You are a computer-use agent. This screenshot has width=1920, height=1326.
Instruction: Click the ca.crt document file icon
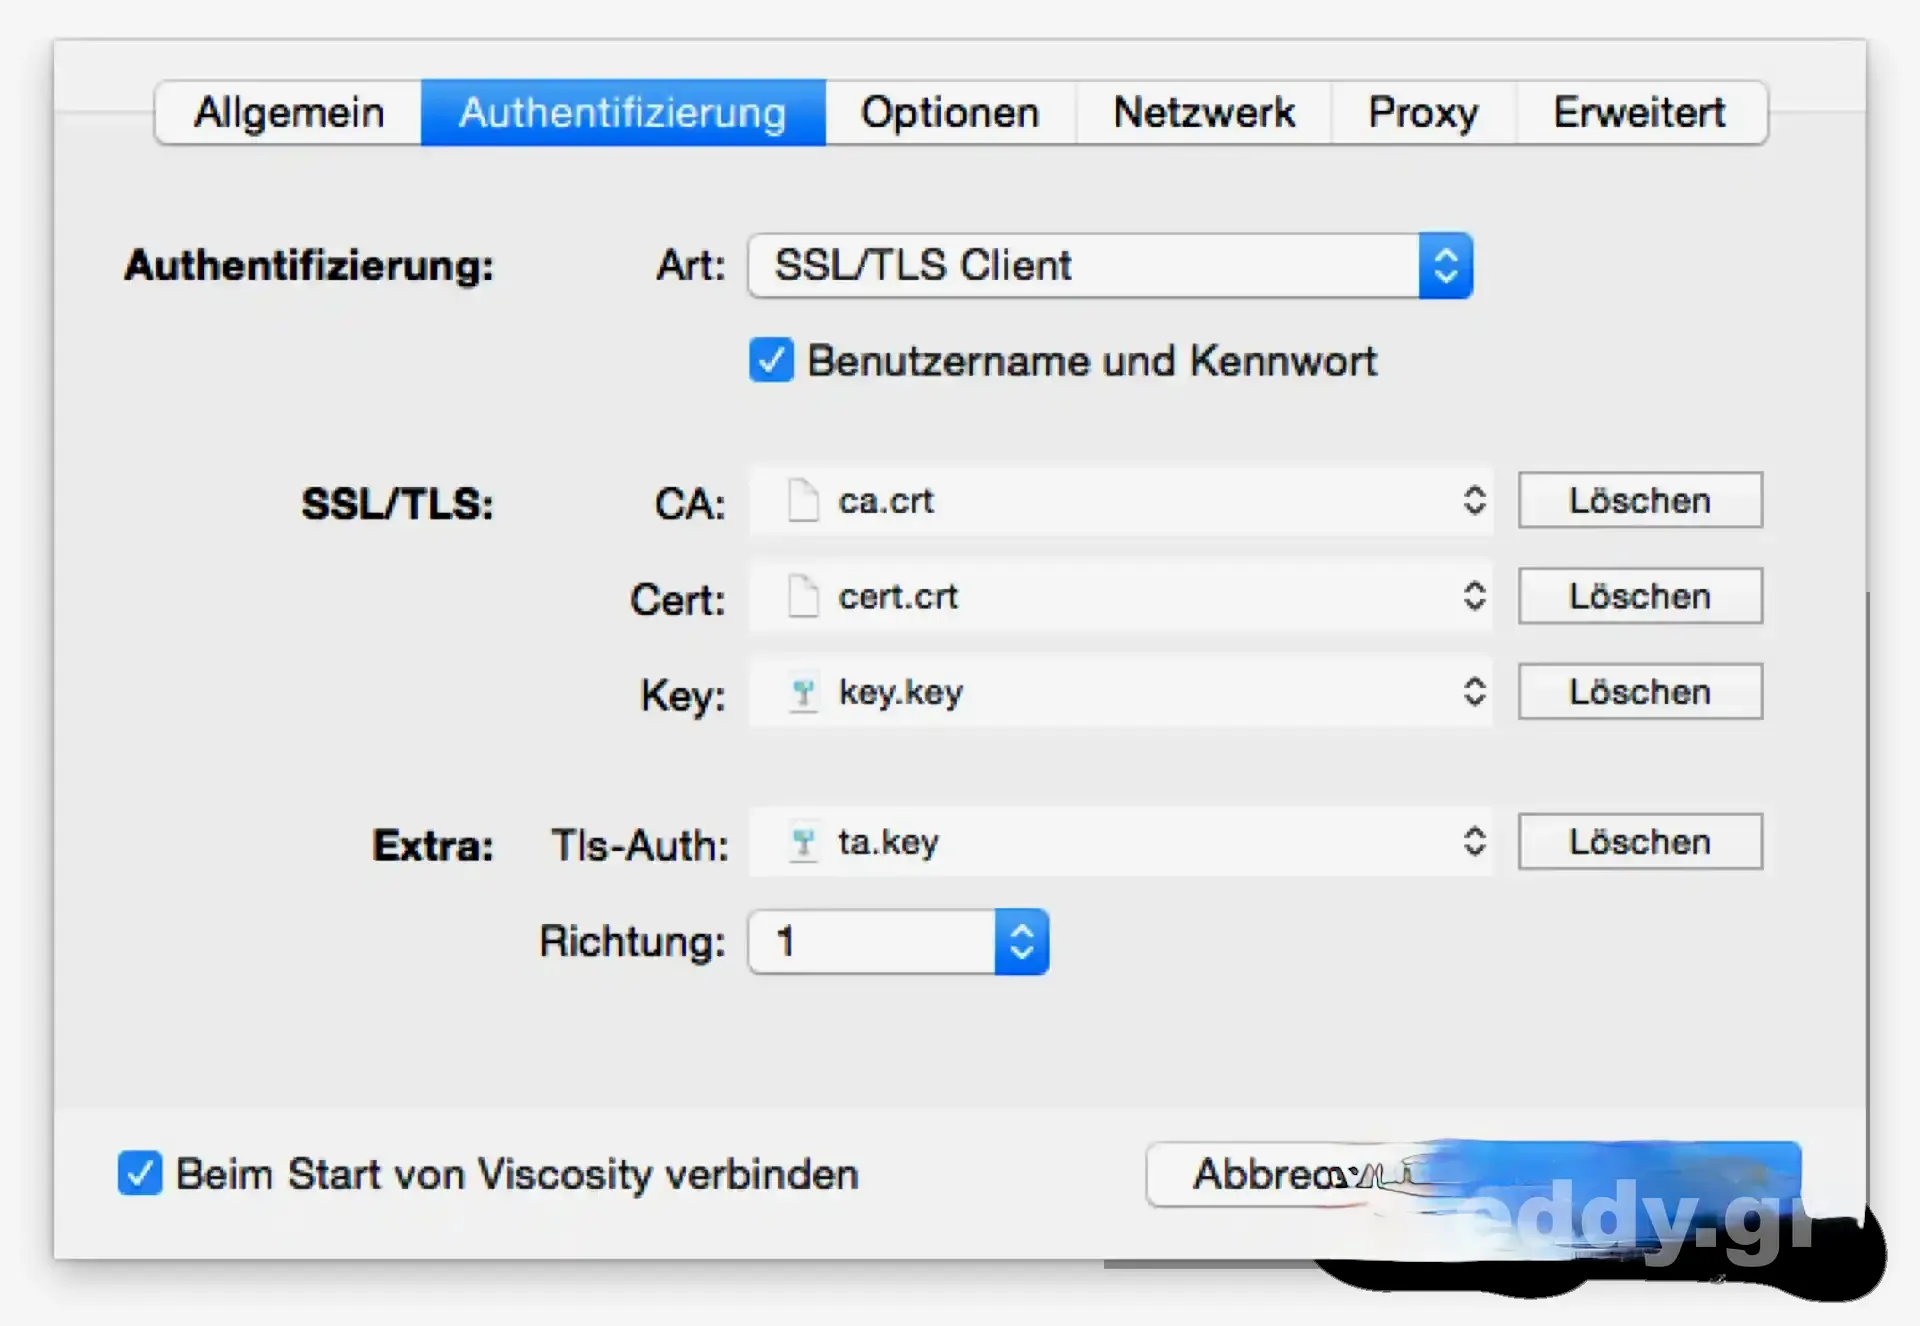(x=803, y=500)
